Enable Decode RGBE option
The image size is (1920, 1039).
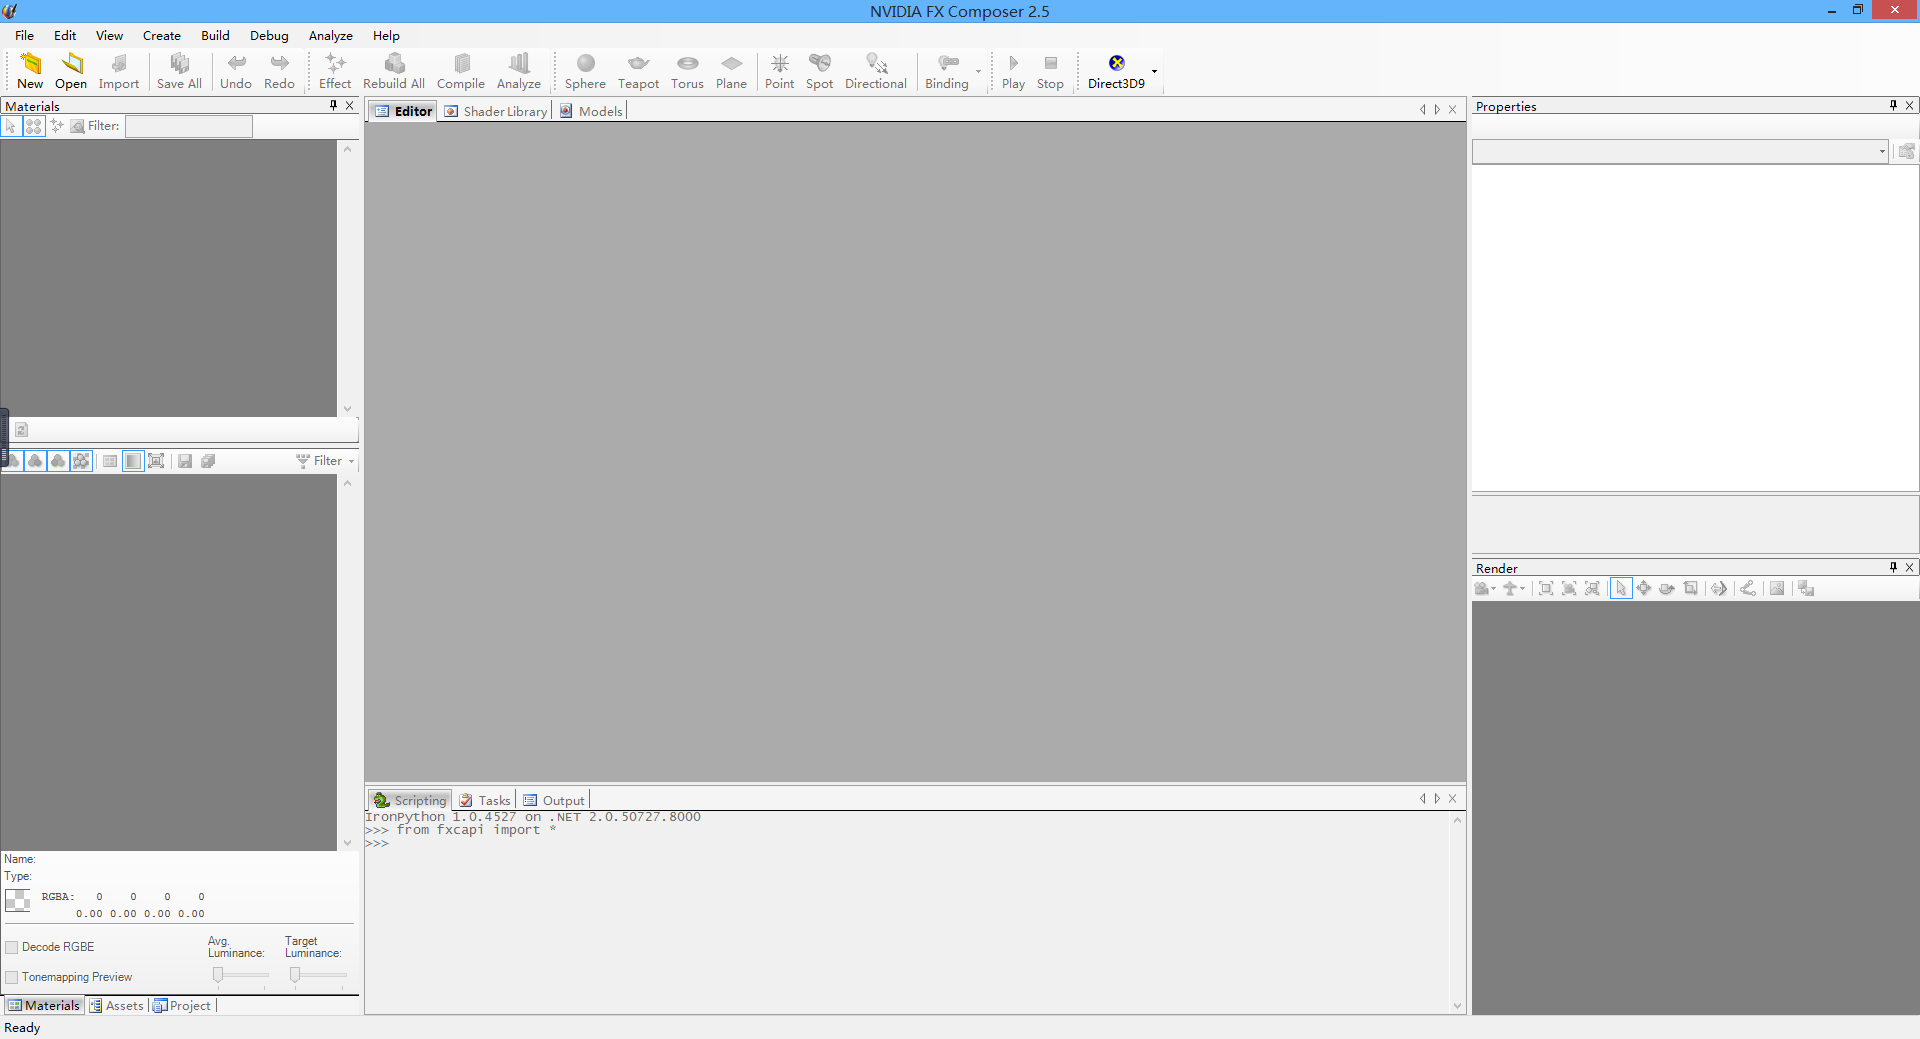coord(12,946)
